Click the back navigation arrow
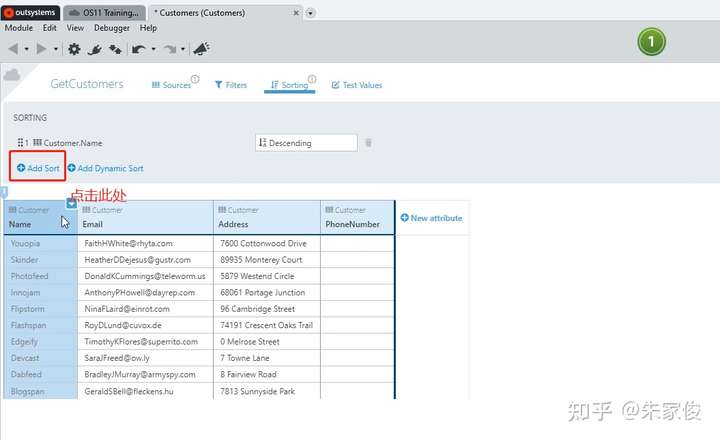Image resolution: width=720 pixels, height=440 pixels. pyautogui.click(x=13, y=49)
